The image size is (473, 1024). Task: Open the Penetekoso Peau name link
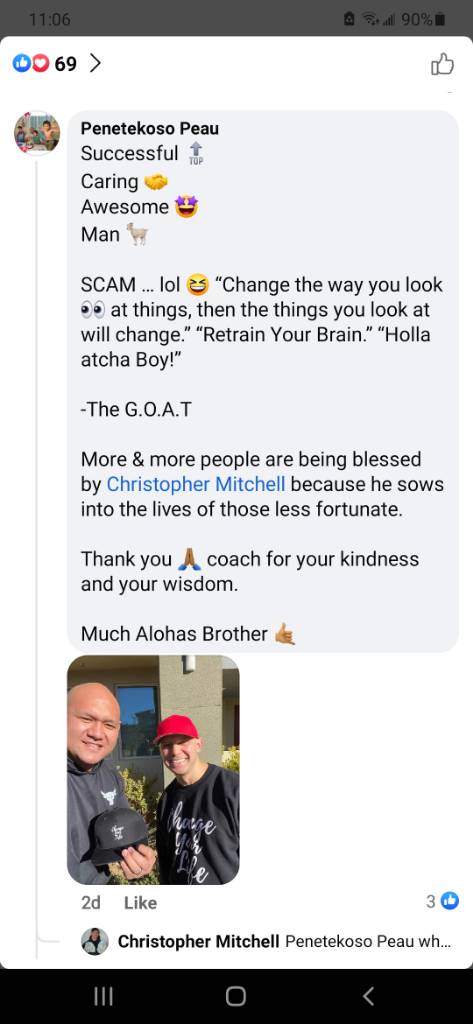pos(150,129)
